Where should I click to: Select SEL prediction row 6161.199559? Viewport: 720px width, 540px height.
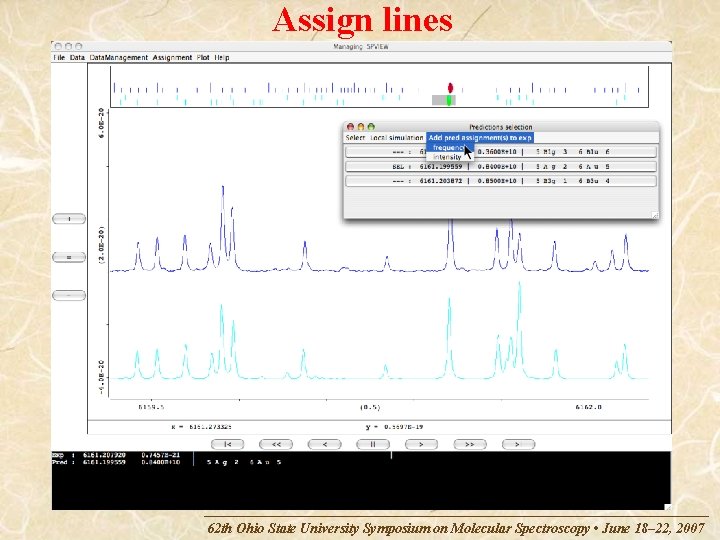(501, 166)
